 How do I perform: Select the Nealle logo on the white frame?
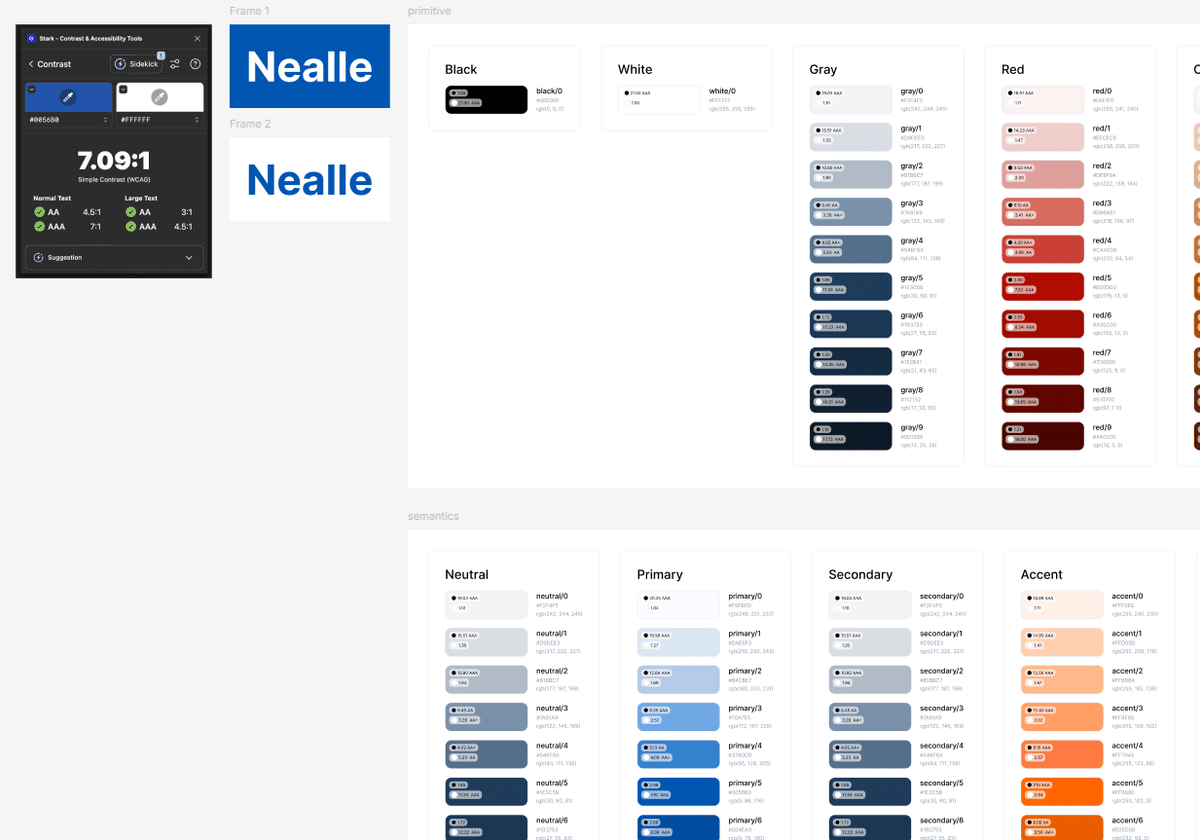click(309, 180)
